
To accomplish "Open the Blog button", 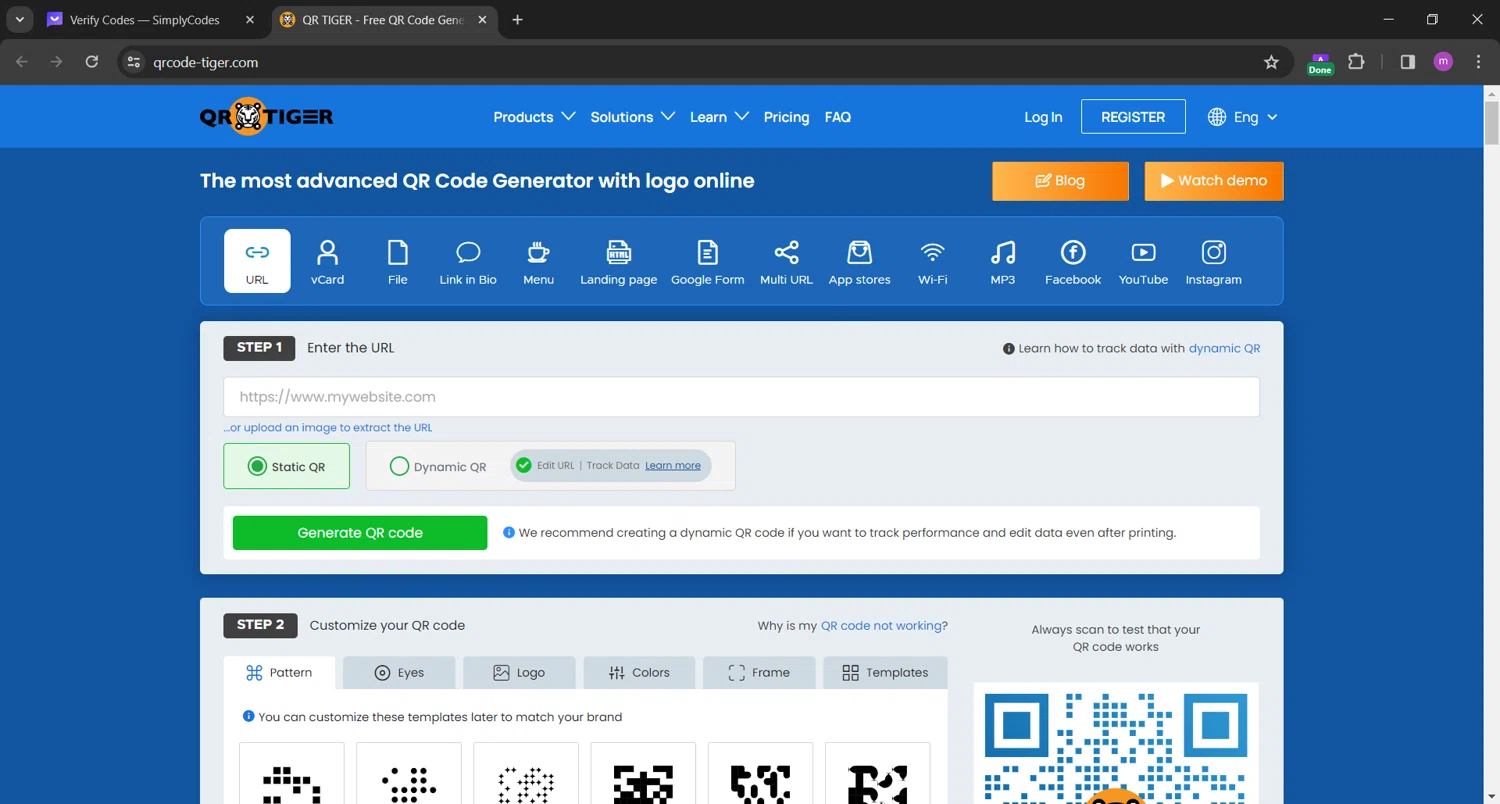I will (x=1060, y=181).
